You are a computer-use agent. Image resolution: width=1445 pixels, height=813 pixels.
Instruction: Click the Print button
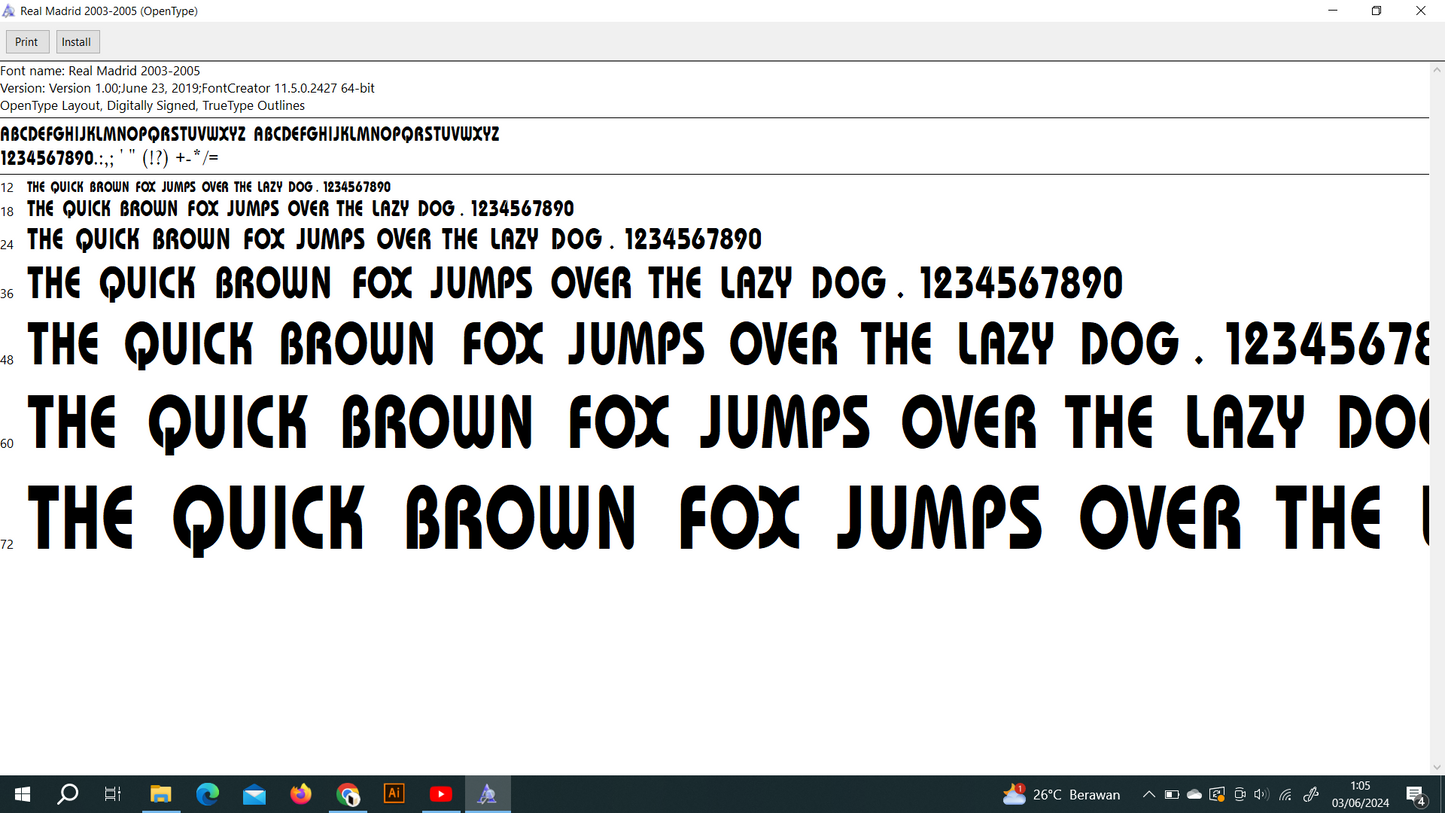click(27, 42)
